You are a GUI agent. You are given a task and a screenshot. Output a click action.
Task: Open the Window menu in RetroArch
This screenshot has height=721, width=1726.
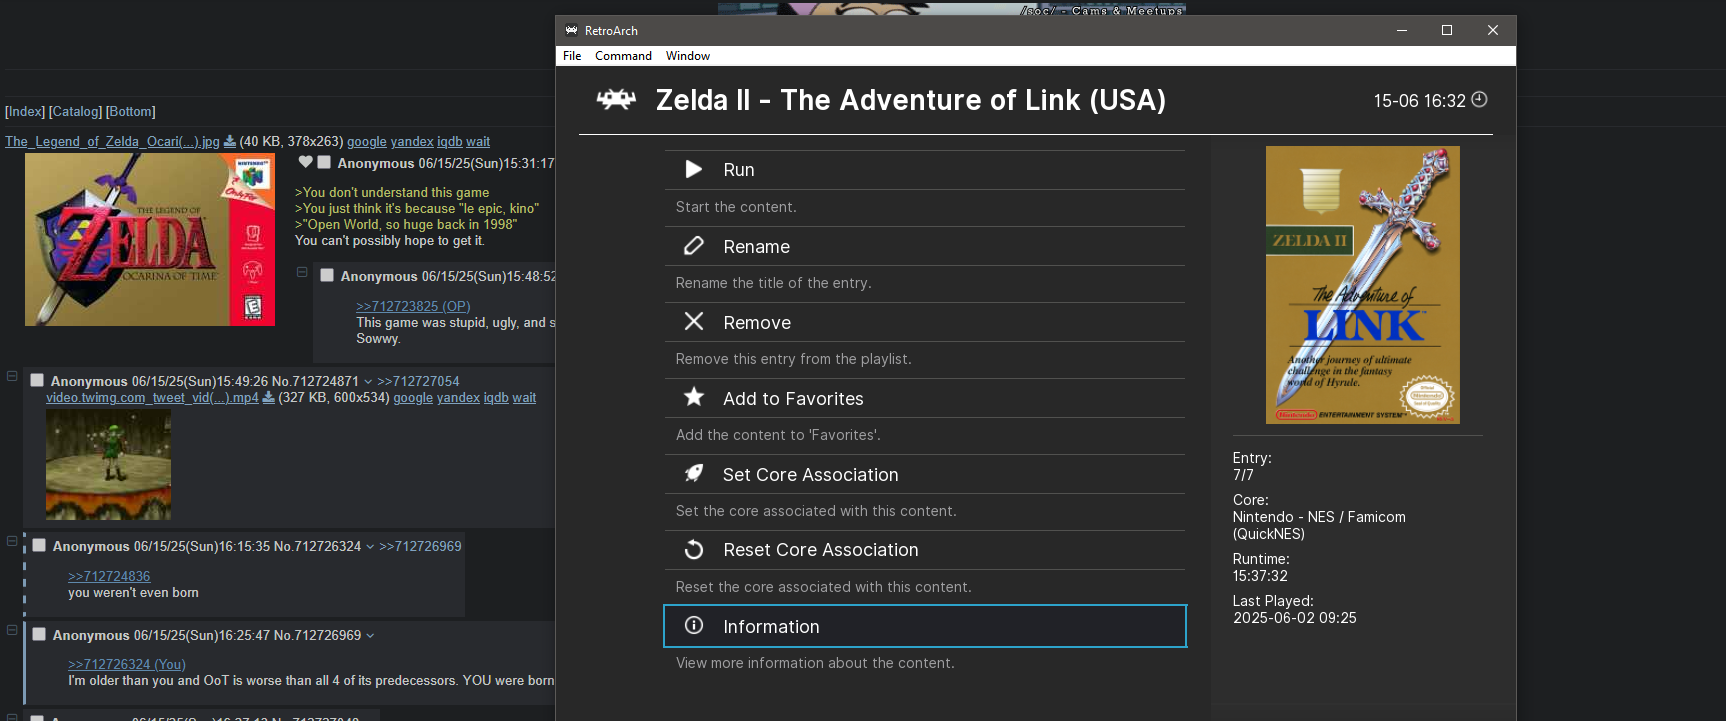(x=688, y=56)
